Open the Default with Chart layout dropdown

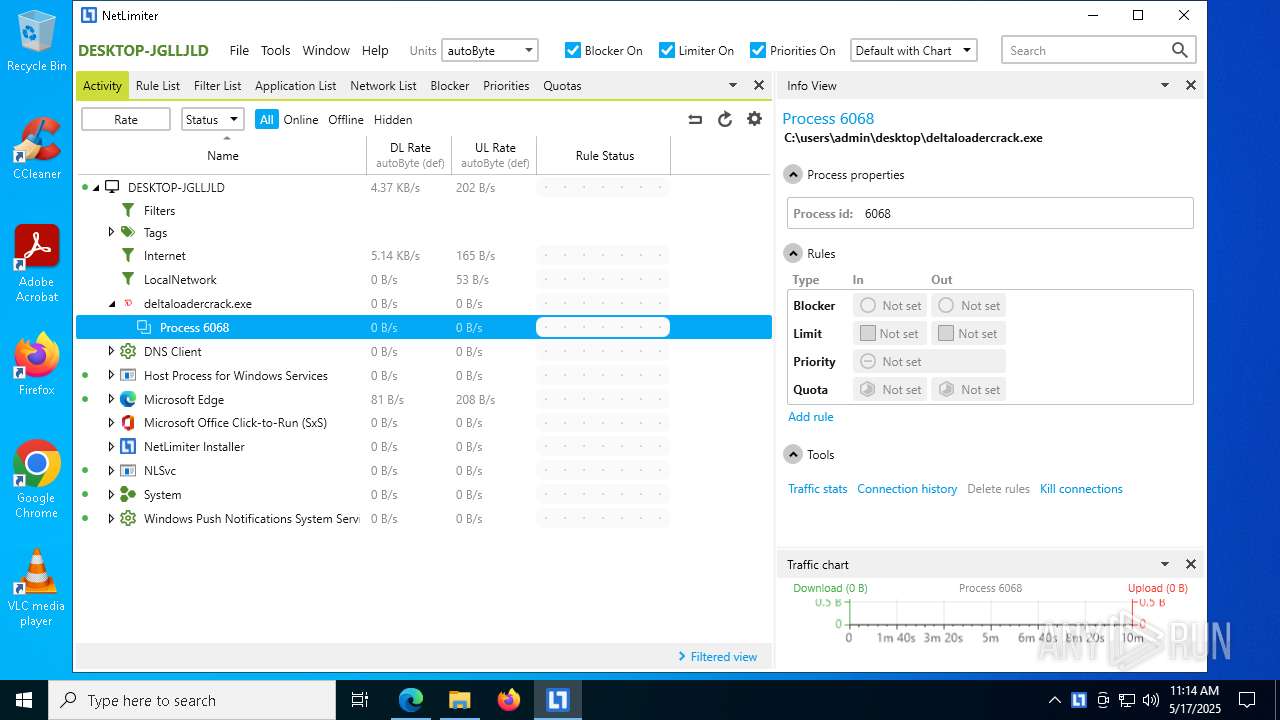pyautogui.click(x=914, y=50)
